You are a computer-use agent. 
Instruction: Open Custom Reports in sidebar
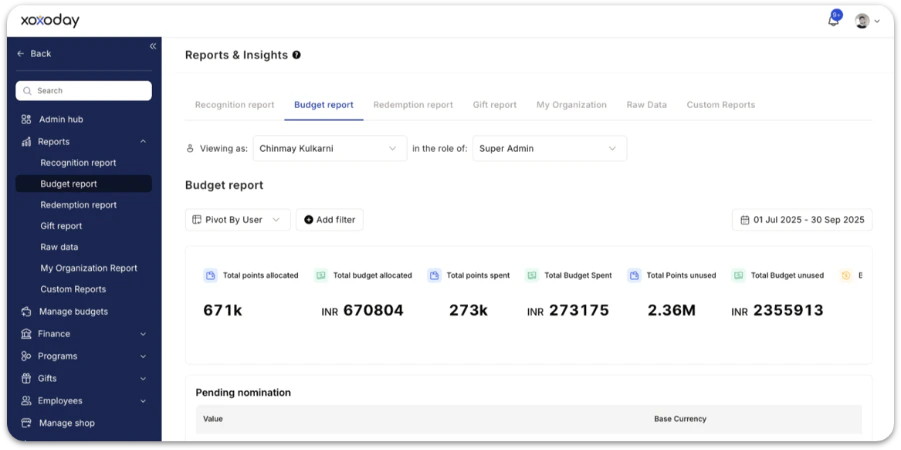(73, 289)
